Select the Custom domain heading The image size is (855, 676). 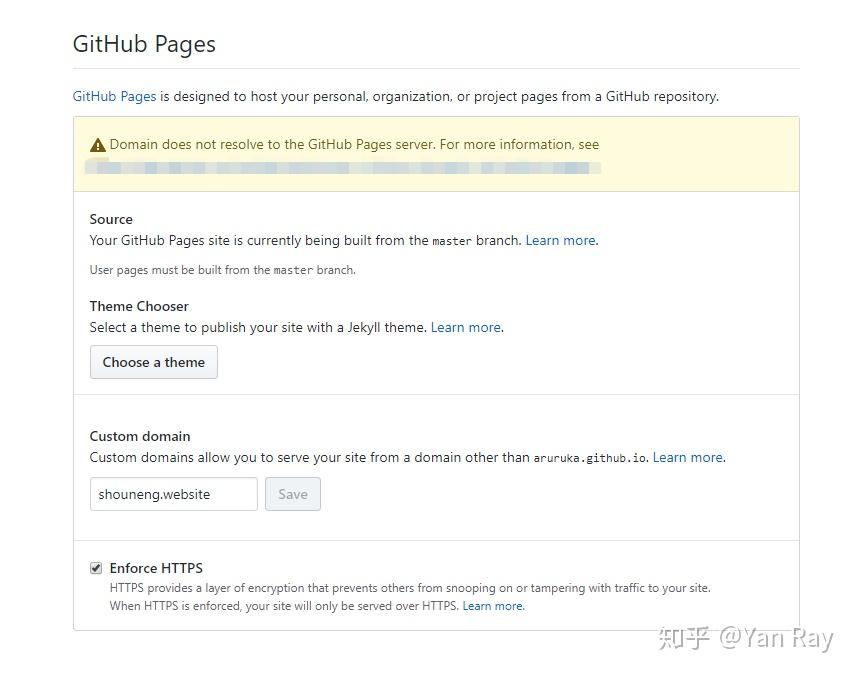(x=140, y=436)
